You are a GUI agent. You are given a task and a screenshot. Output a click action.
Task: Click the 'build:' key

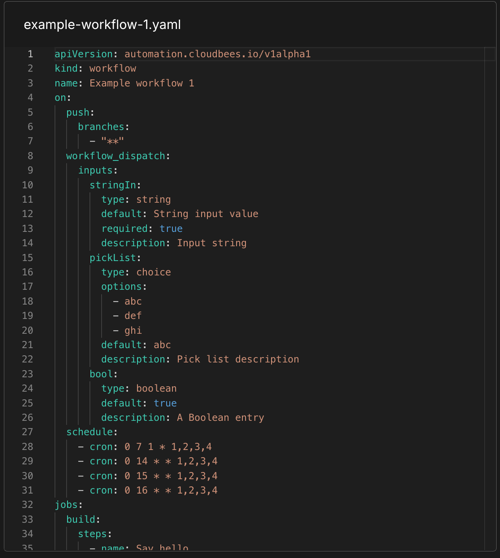(x=83, y=520)
